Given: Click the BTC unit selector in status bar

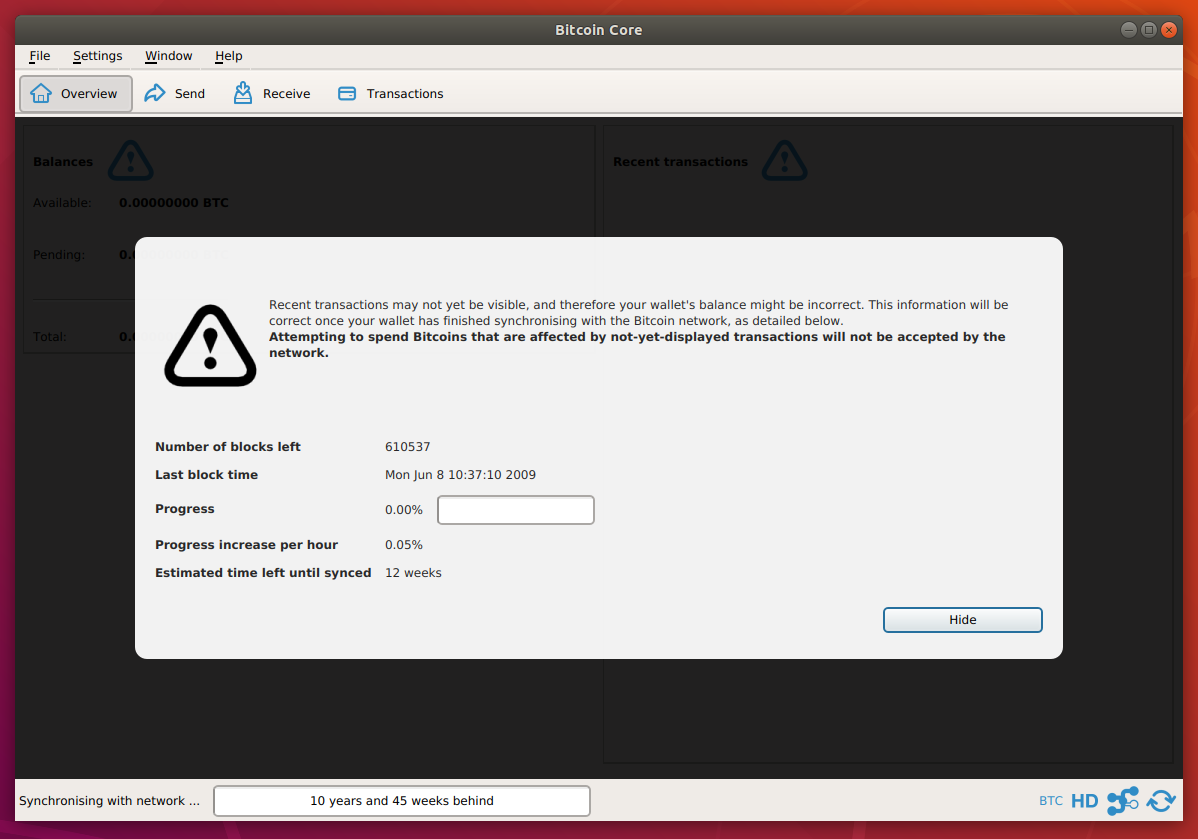Looking at the screenshot, I should point(1051,801).
